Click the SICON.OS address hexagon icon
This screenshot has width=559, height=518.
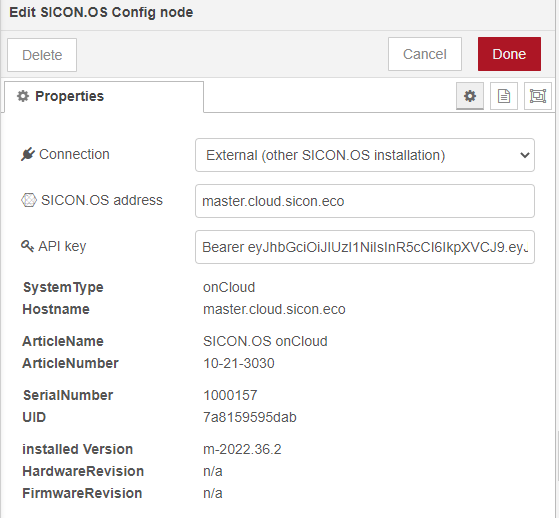coord(29,200)
